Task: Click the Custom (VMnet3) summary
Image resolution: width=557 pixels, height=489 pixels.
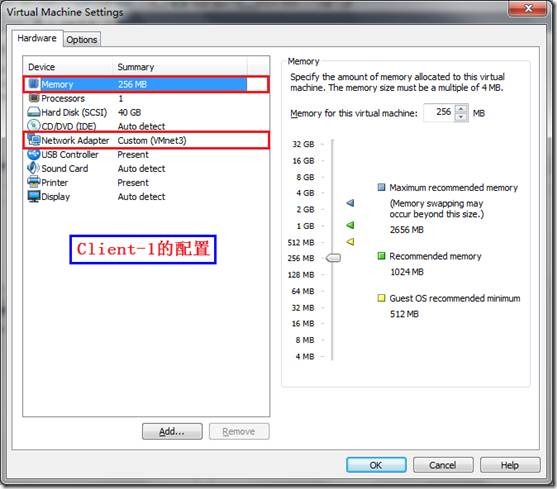Action: [x=152, y=141]
